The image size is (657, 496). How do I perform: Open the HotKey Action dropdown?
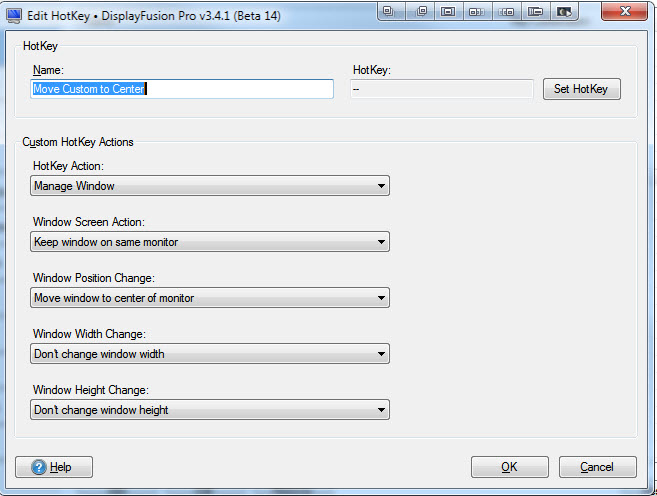click(x=210, y=186)
